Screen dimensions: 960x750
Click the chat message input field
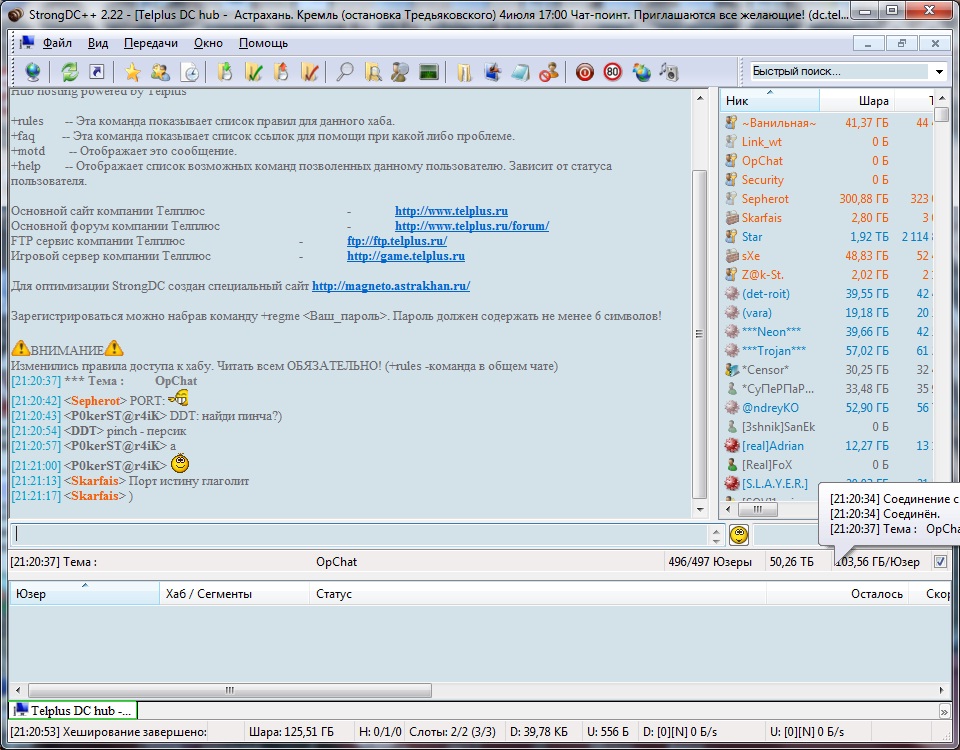coord(359,534)
